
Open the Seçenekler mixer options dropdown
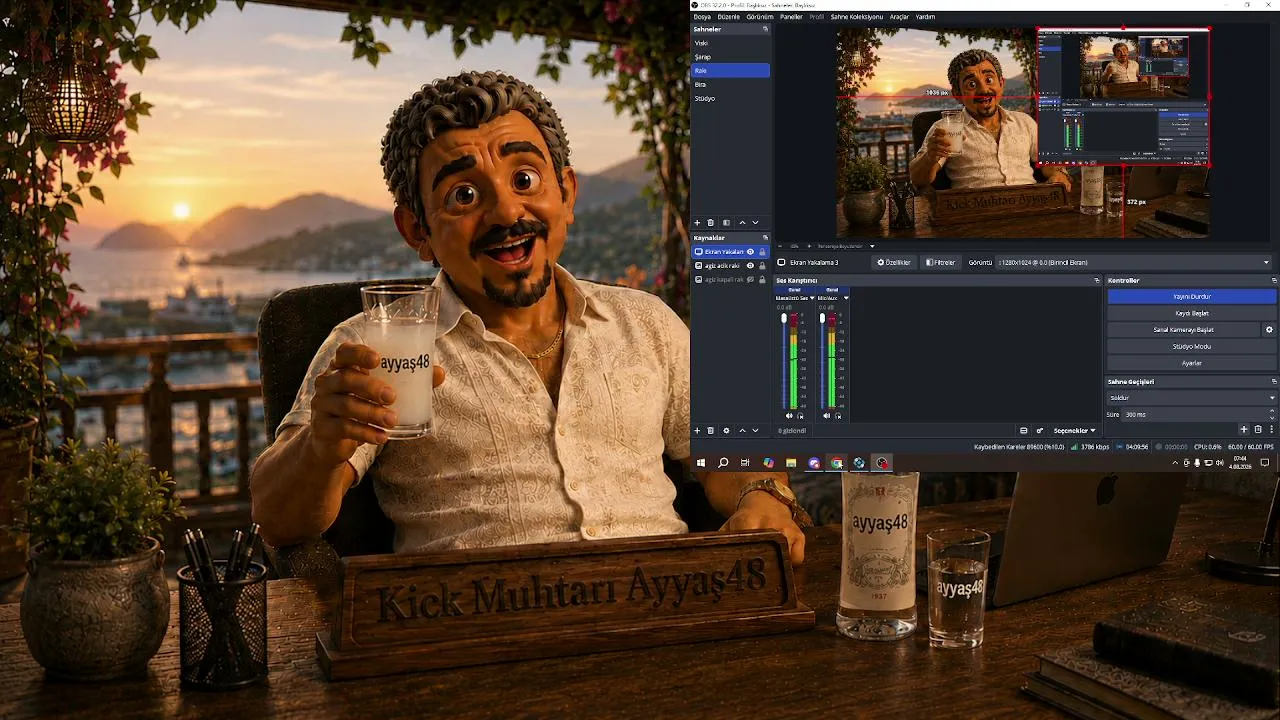(1074, 430)
